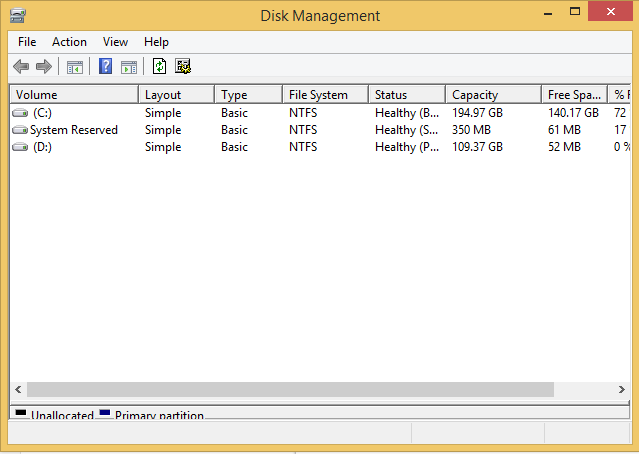Sort by the Layout column header
This screenshot has height=454, width=639.
[x=176, y=95]
